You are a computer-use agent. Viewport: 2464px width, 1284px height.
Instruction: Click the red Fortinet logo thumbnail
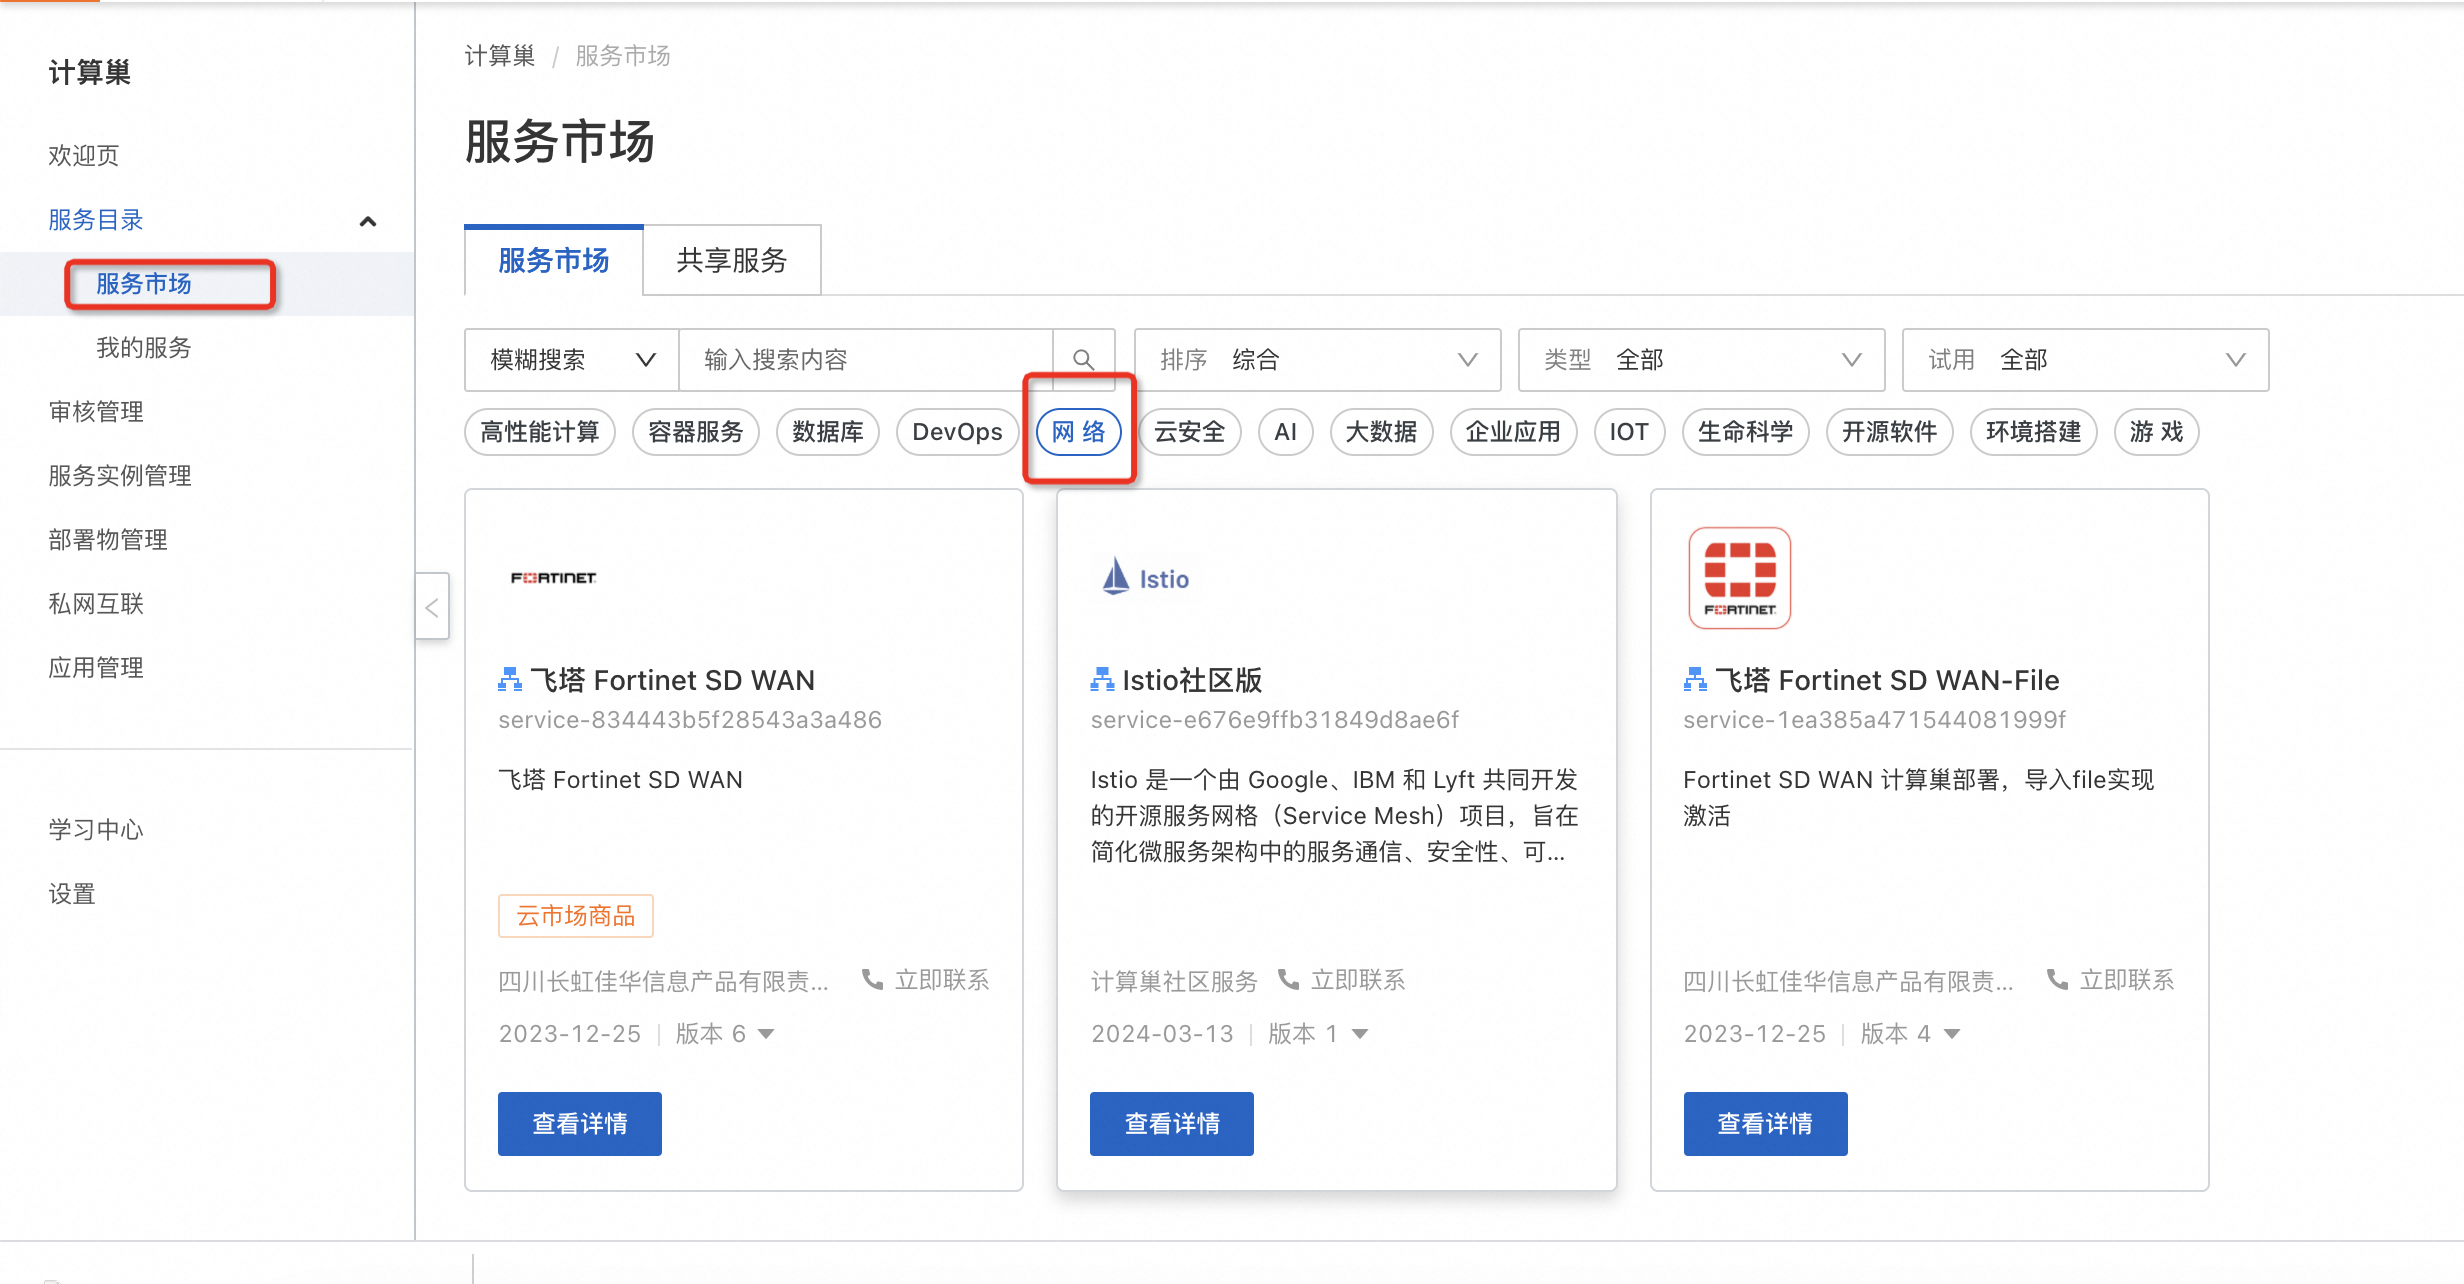click(1739, 578)
